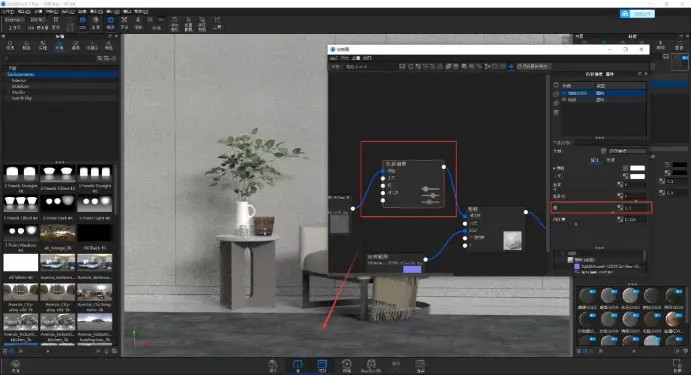This screenshot has height=375, width=692.
Task: Click the output socket of the color adjust node
Action: coord(444,167)
